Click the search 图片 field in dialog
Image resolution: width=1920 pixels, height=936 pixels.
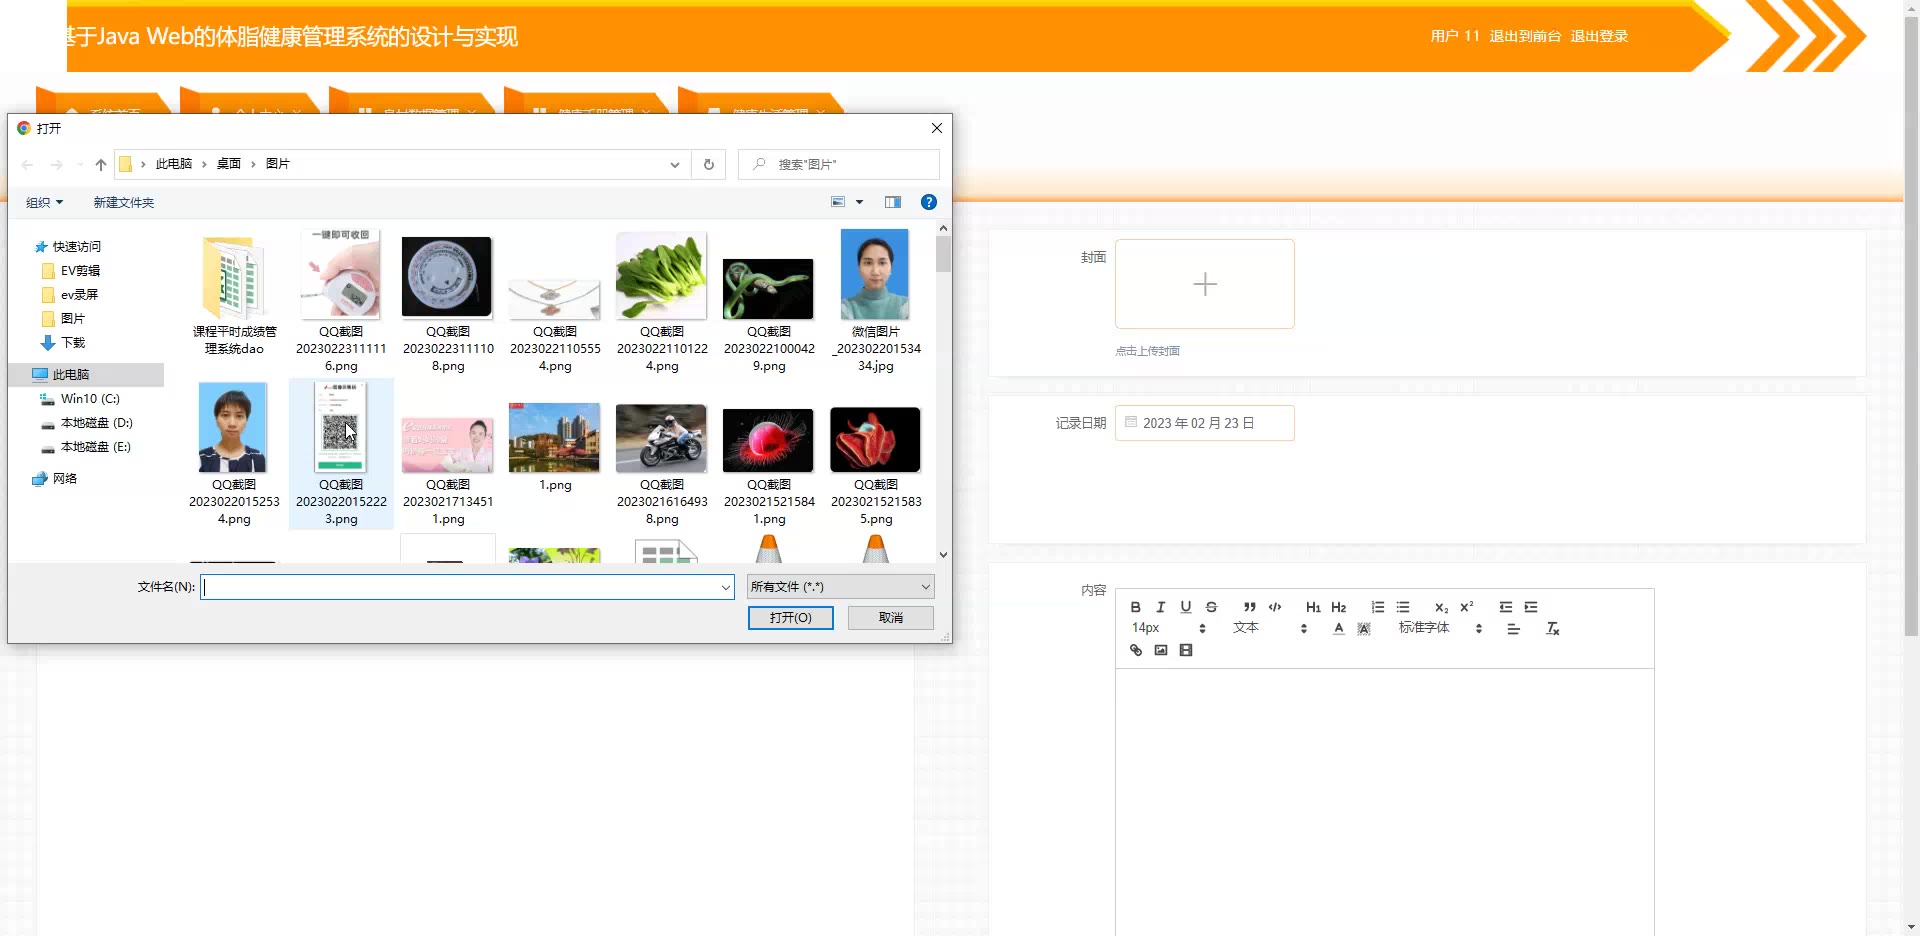click(839, 164)
